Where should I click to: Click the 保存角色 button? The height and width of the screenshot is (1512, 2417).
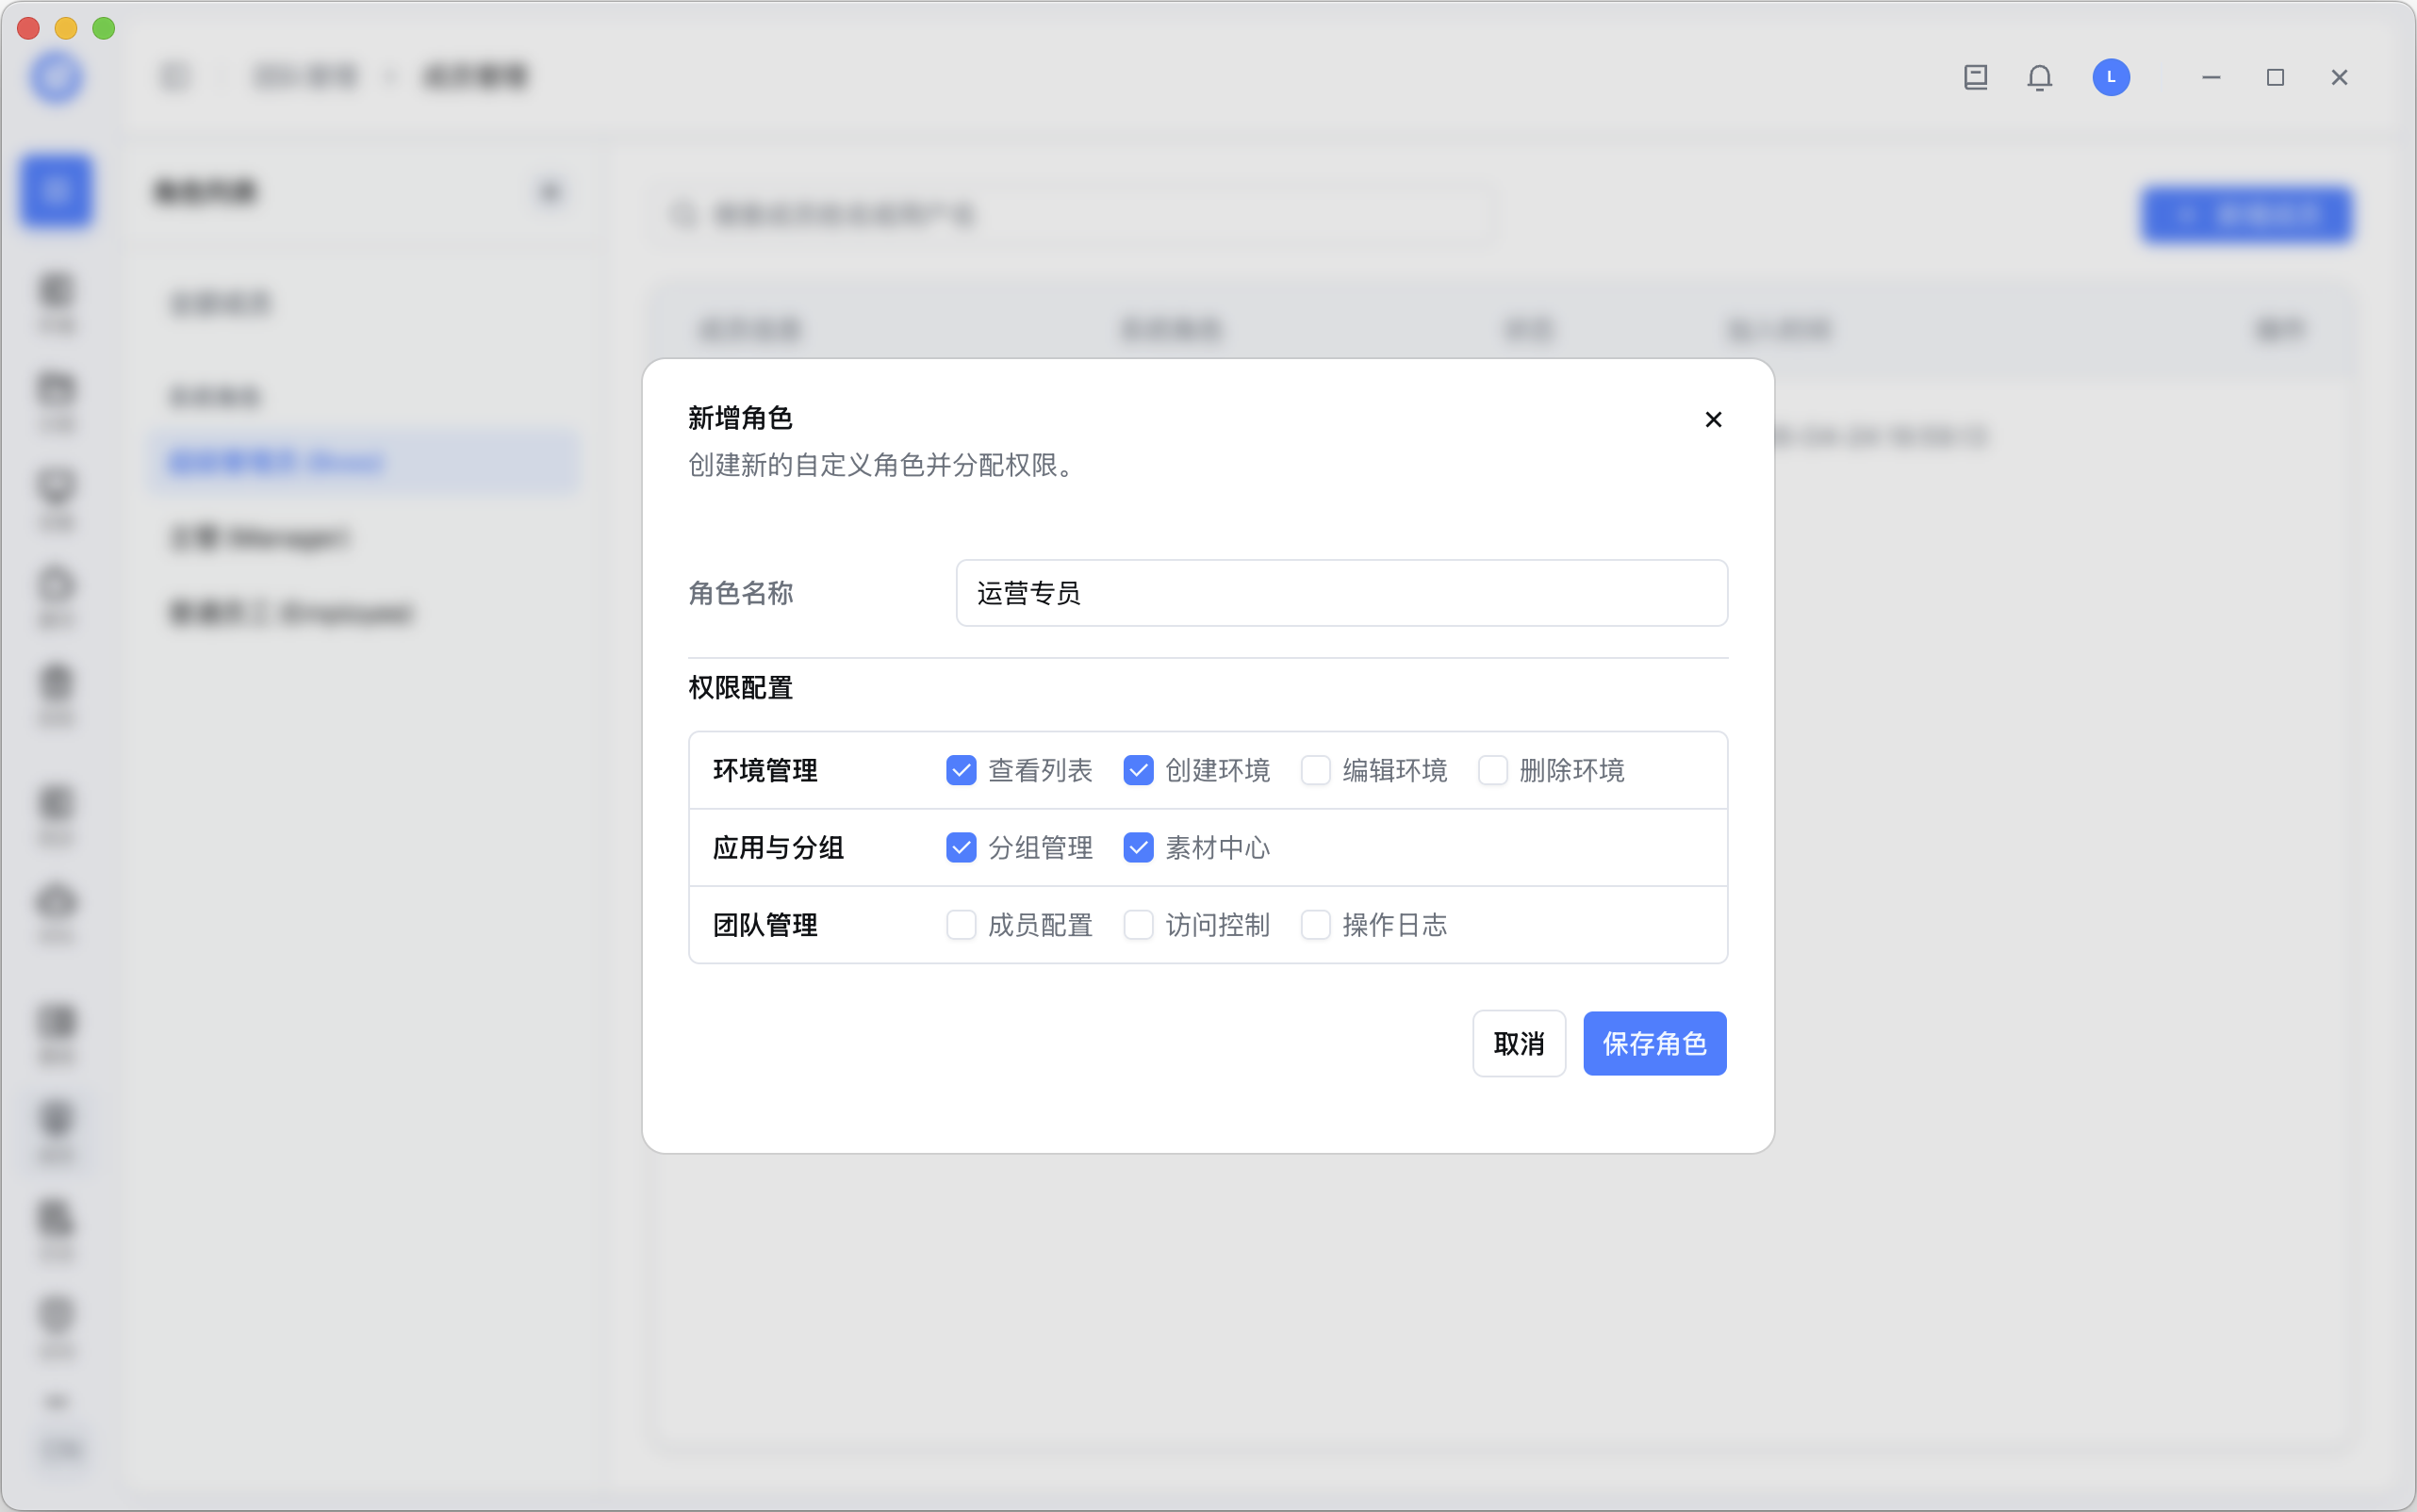pos(1654,1043)
